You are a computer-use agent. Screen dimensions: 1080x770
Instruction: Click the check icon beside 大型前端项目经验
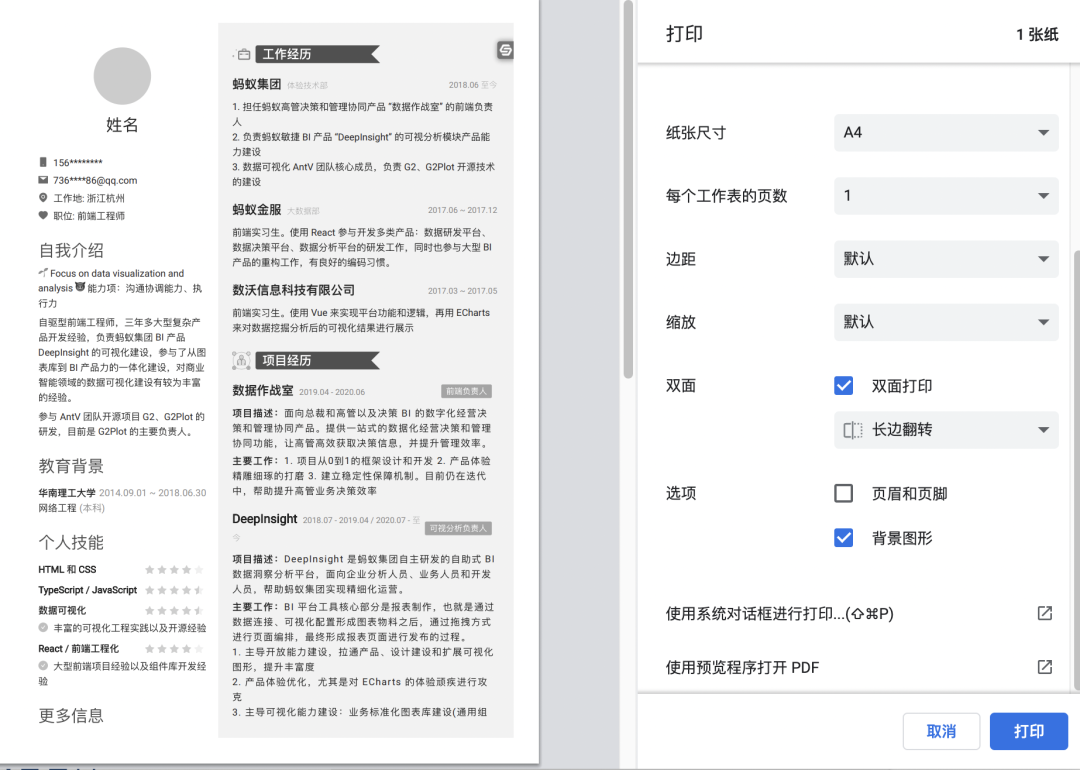point(43,666)
